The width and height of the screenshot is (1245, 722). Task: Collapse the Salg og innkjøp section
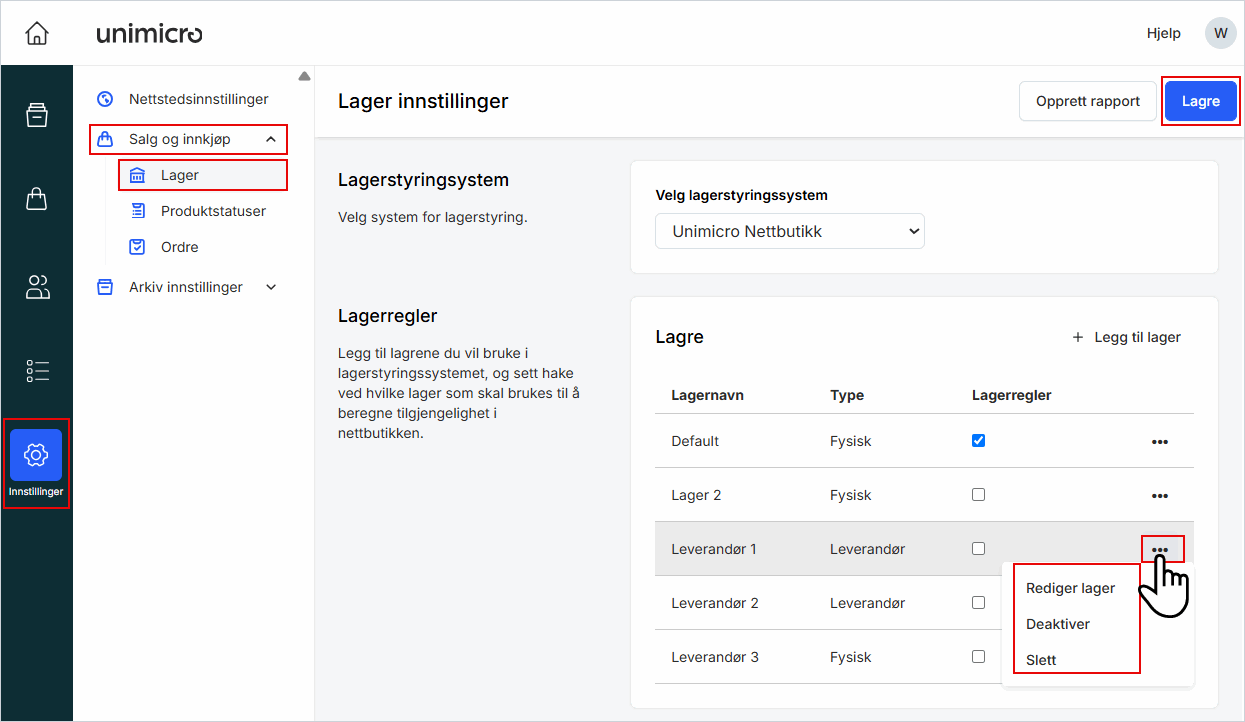tap(270, 139)
